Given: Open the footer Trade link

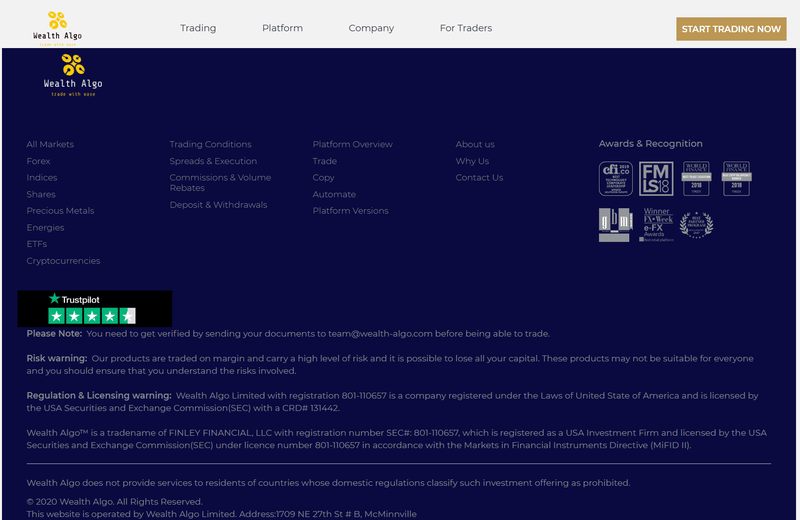Looking at the screenshot, I should pos(324,161).
